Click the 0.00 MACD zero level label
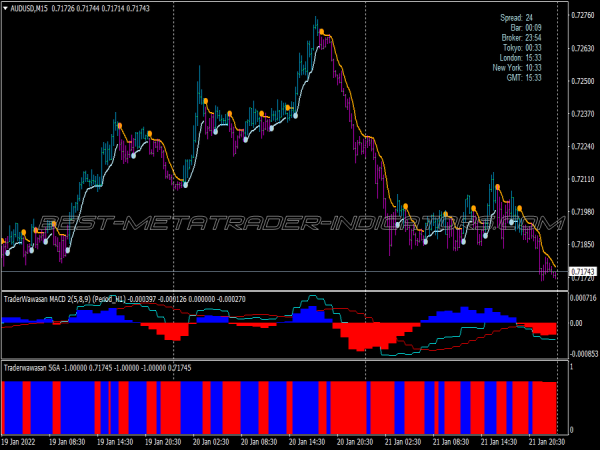 point(576,323)
